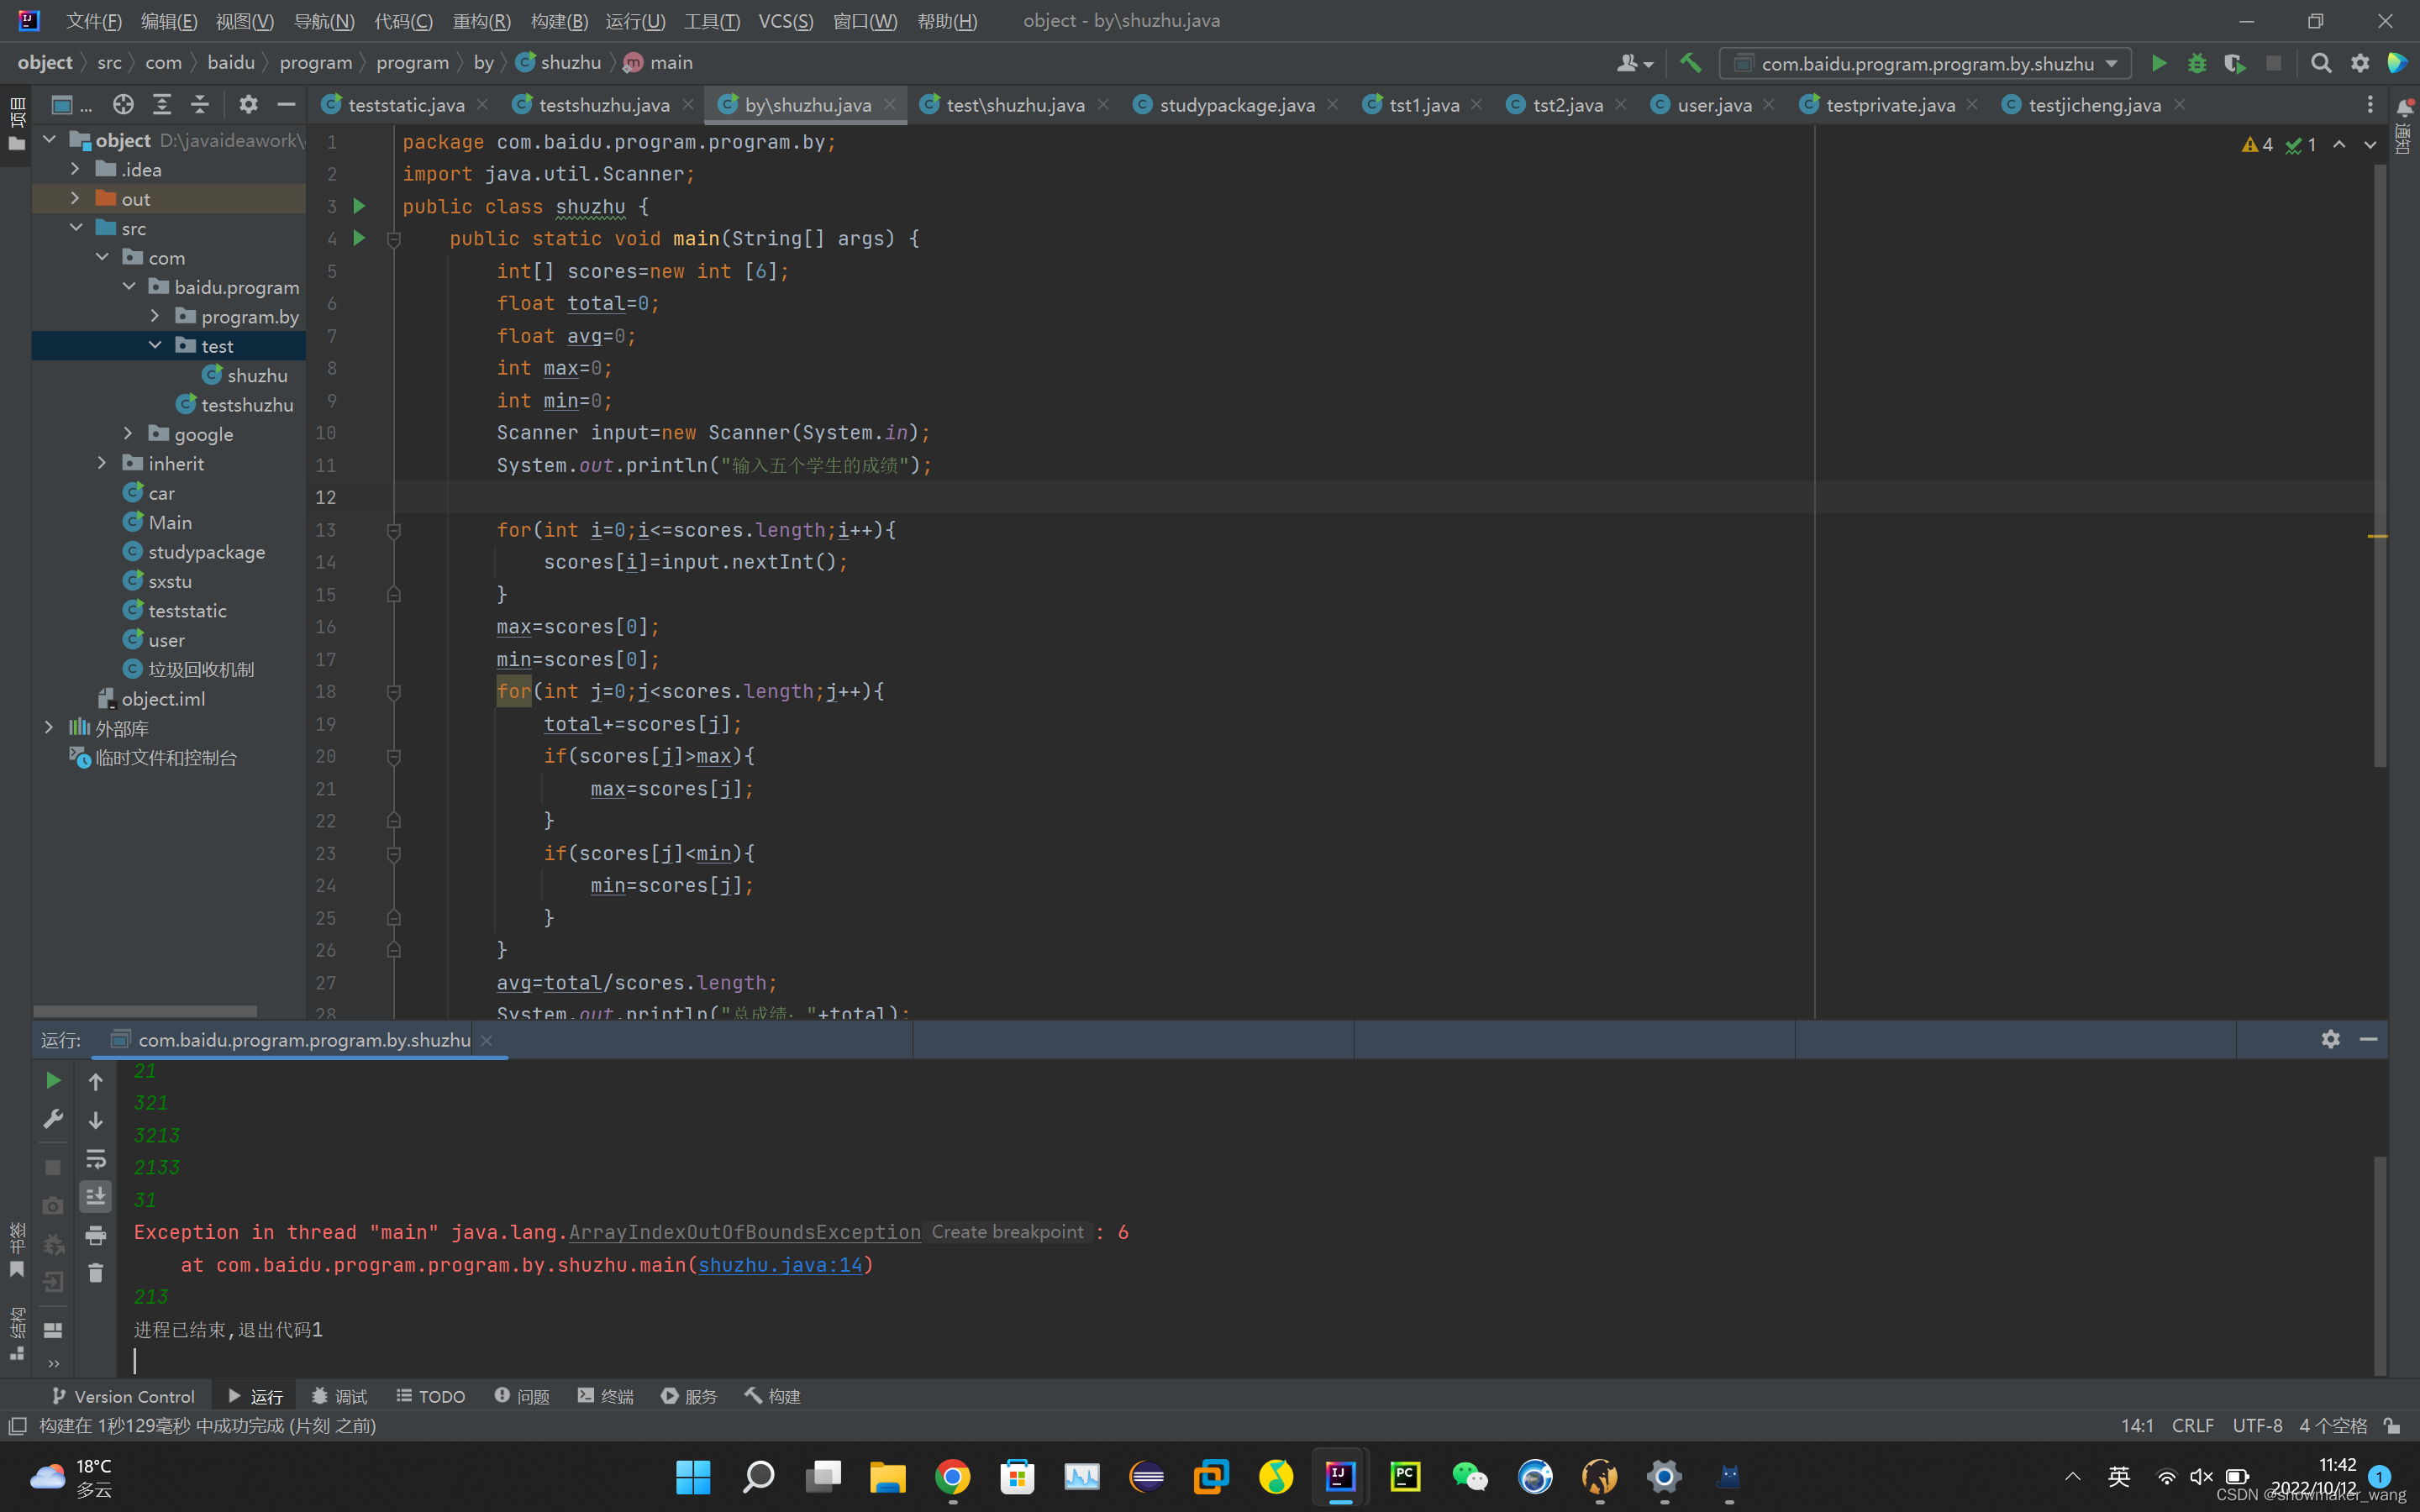The height and width of the screenshot is (1512, 2420).
Task: Open Search Everywhere magnifier icon
Action: [2321, 64]
